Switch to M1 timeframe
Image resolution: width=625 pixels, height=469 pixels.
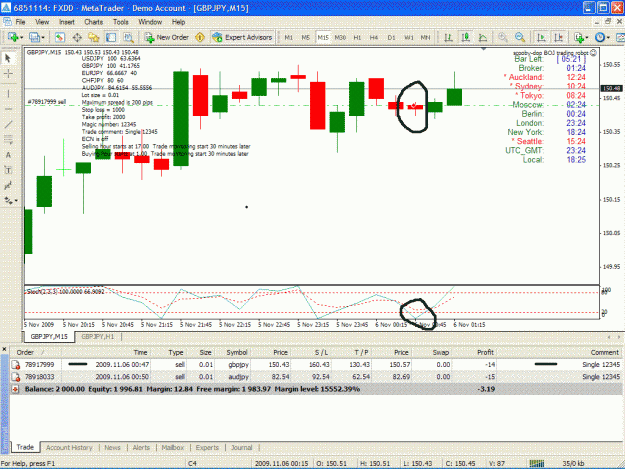(289, 37)
